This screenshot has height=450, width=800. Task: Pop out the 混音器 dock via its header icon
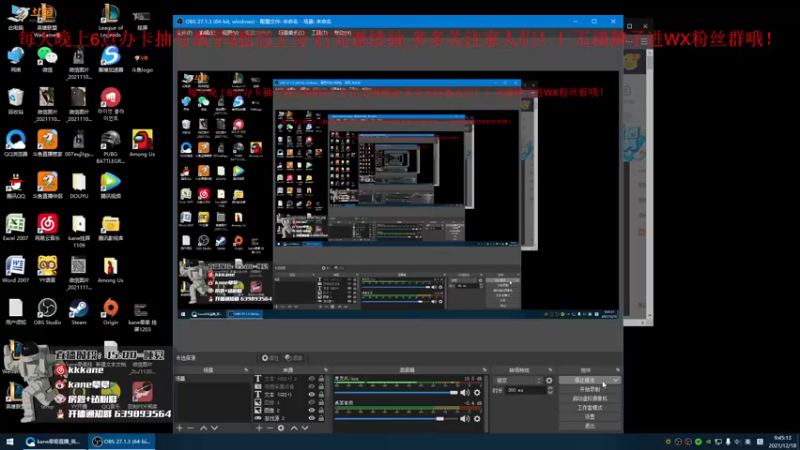coord(484,370)
